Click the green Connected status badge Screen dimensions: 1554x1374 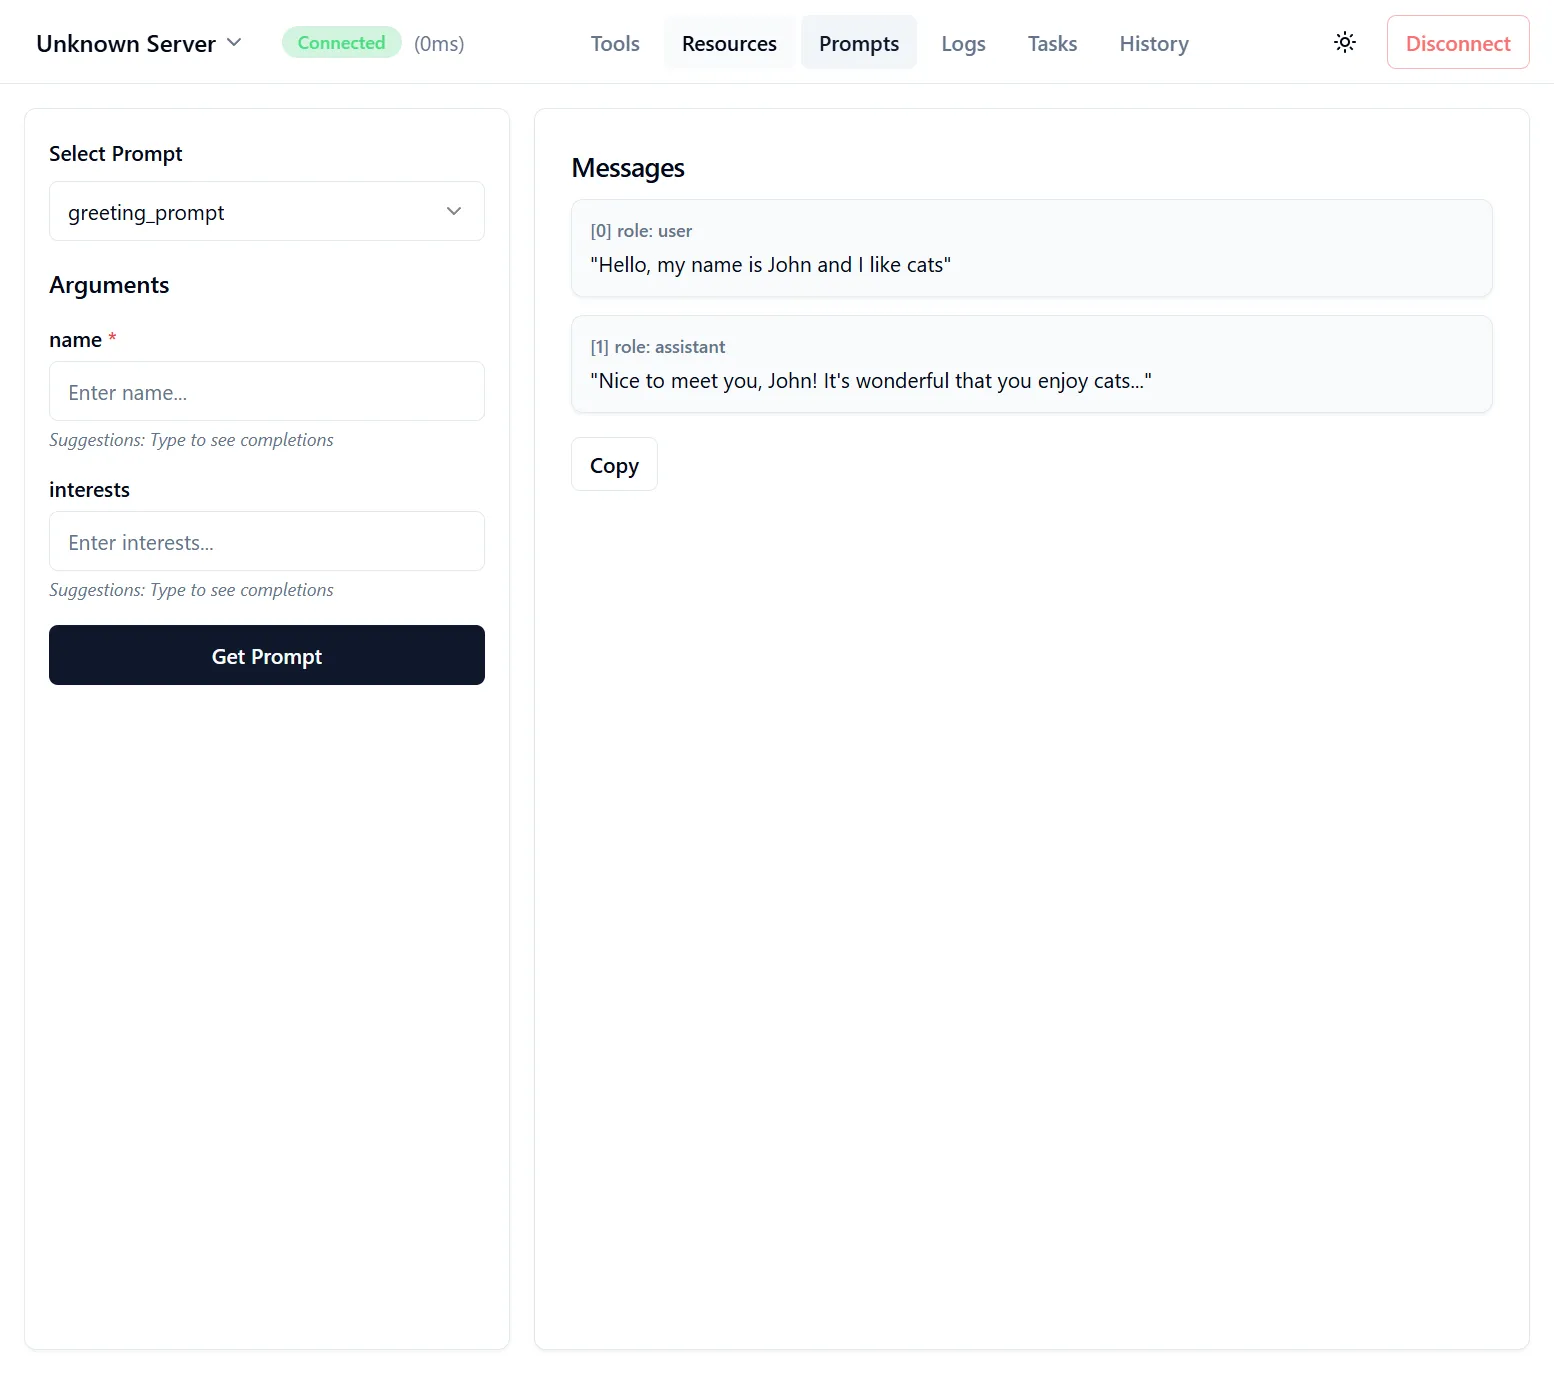click(x=341, y=42)
